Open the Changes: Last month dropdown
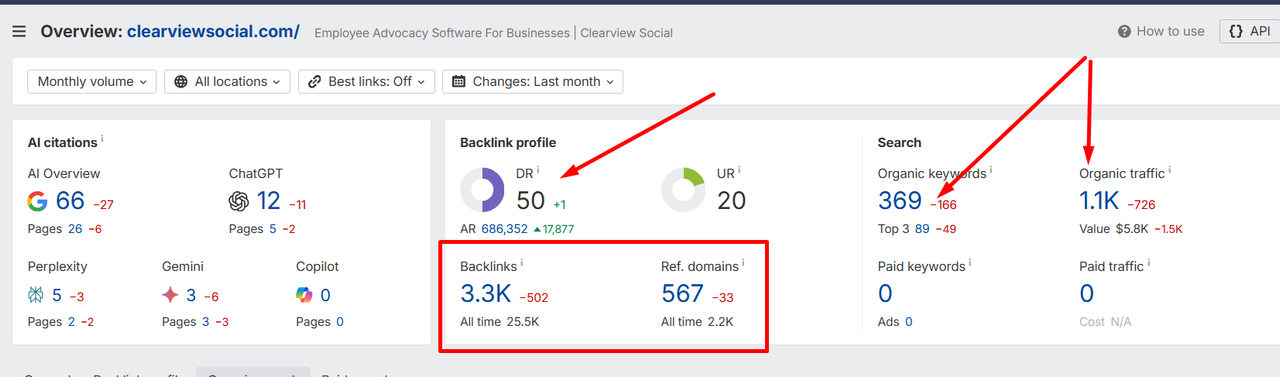Image resolution: width=1280 pixels, height=377 pixels. pyautogui.click(x=532, y=82)
